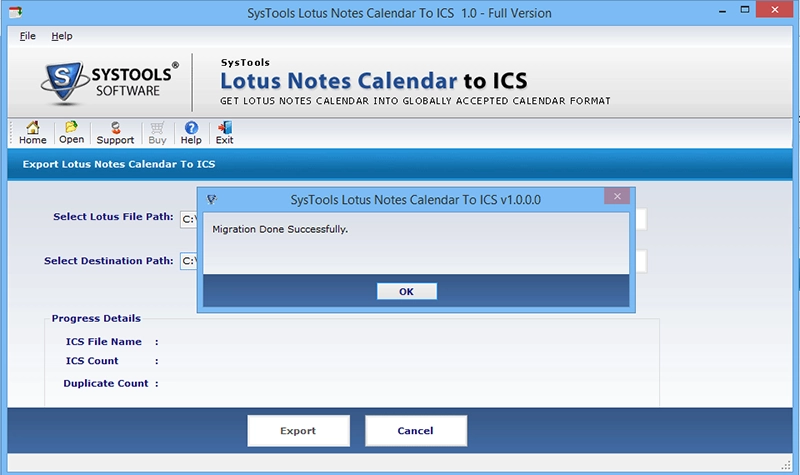Click the SysTools Software logo
Viewport: 800px width, 475px height.
pos(110,83)
